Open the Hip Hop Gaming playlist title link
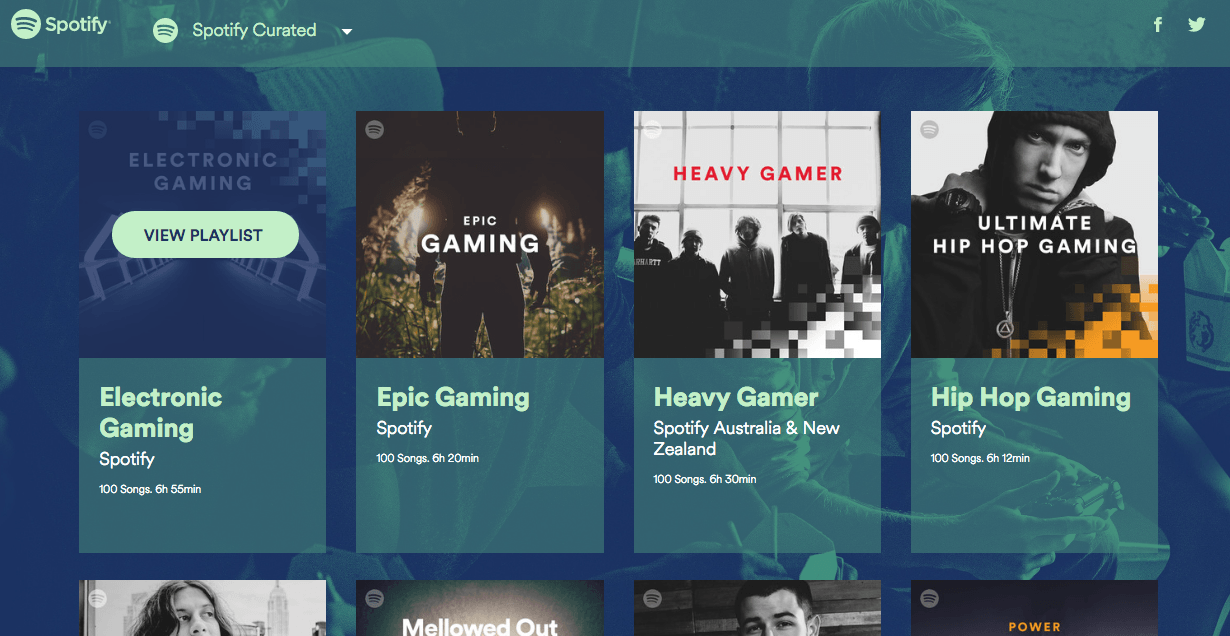The height and width of the screenshot is (636, 1230). pos(1031,398)
